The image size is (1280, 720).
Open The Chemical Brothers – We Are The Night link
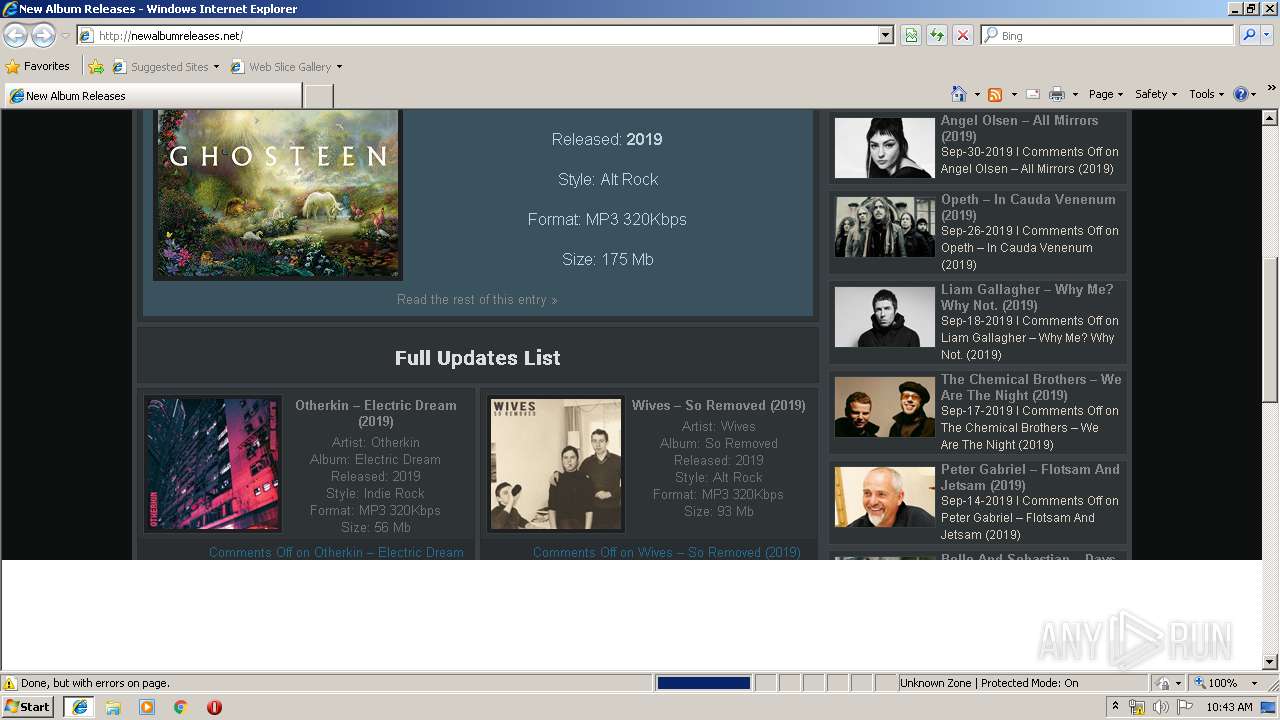point(1030,387)
